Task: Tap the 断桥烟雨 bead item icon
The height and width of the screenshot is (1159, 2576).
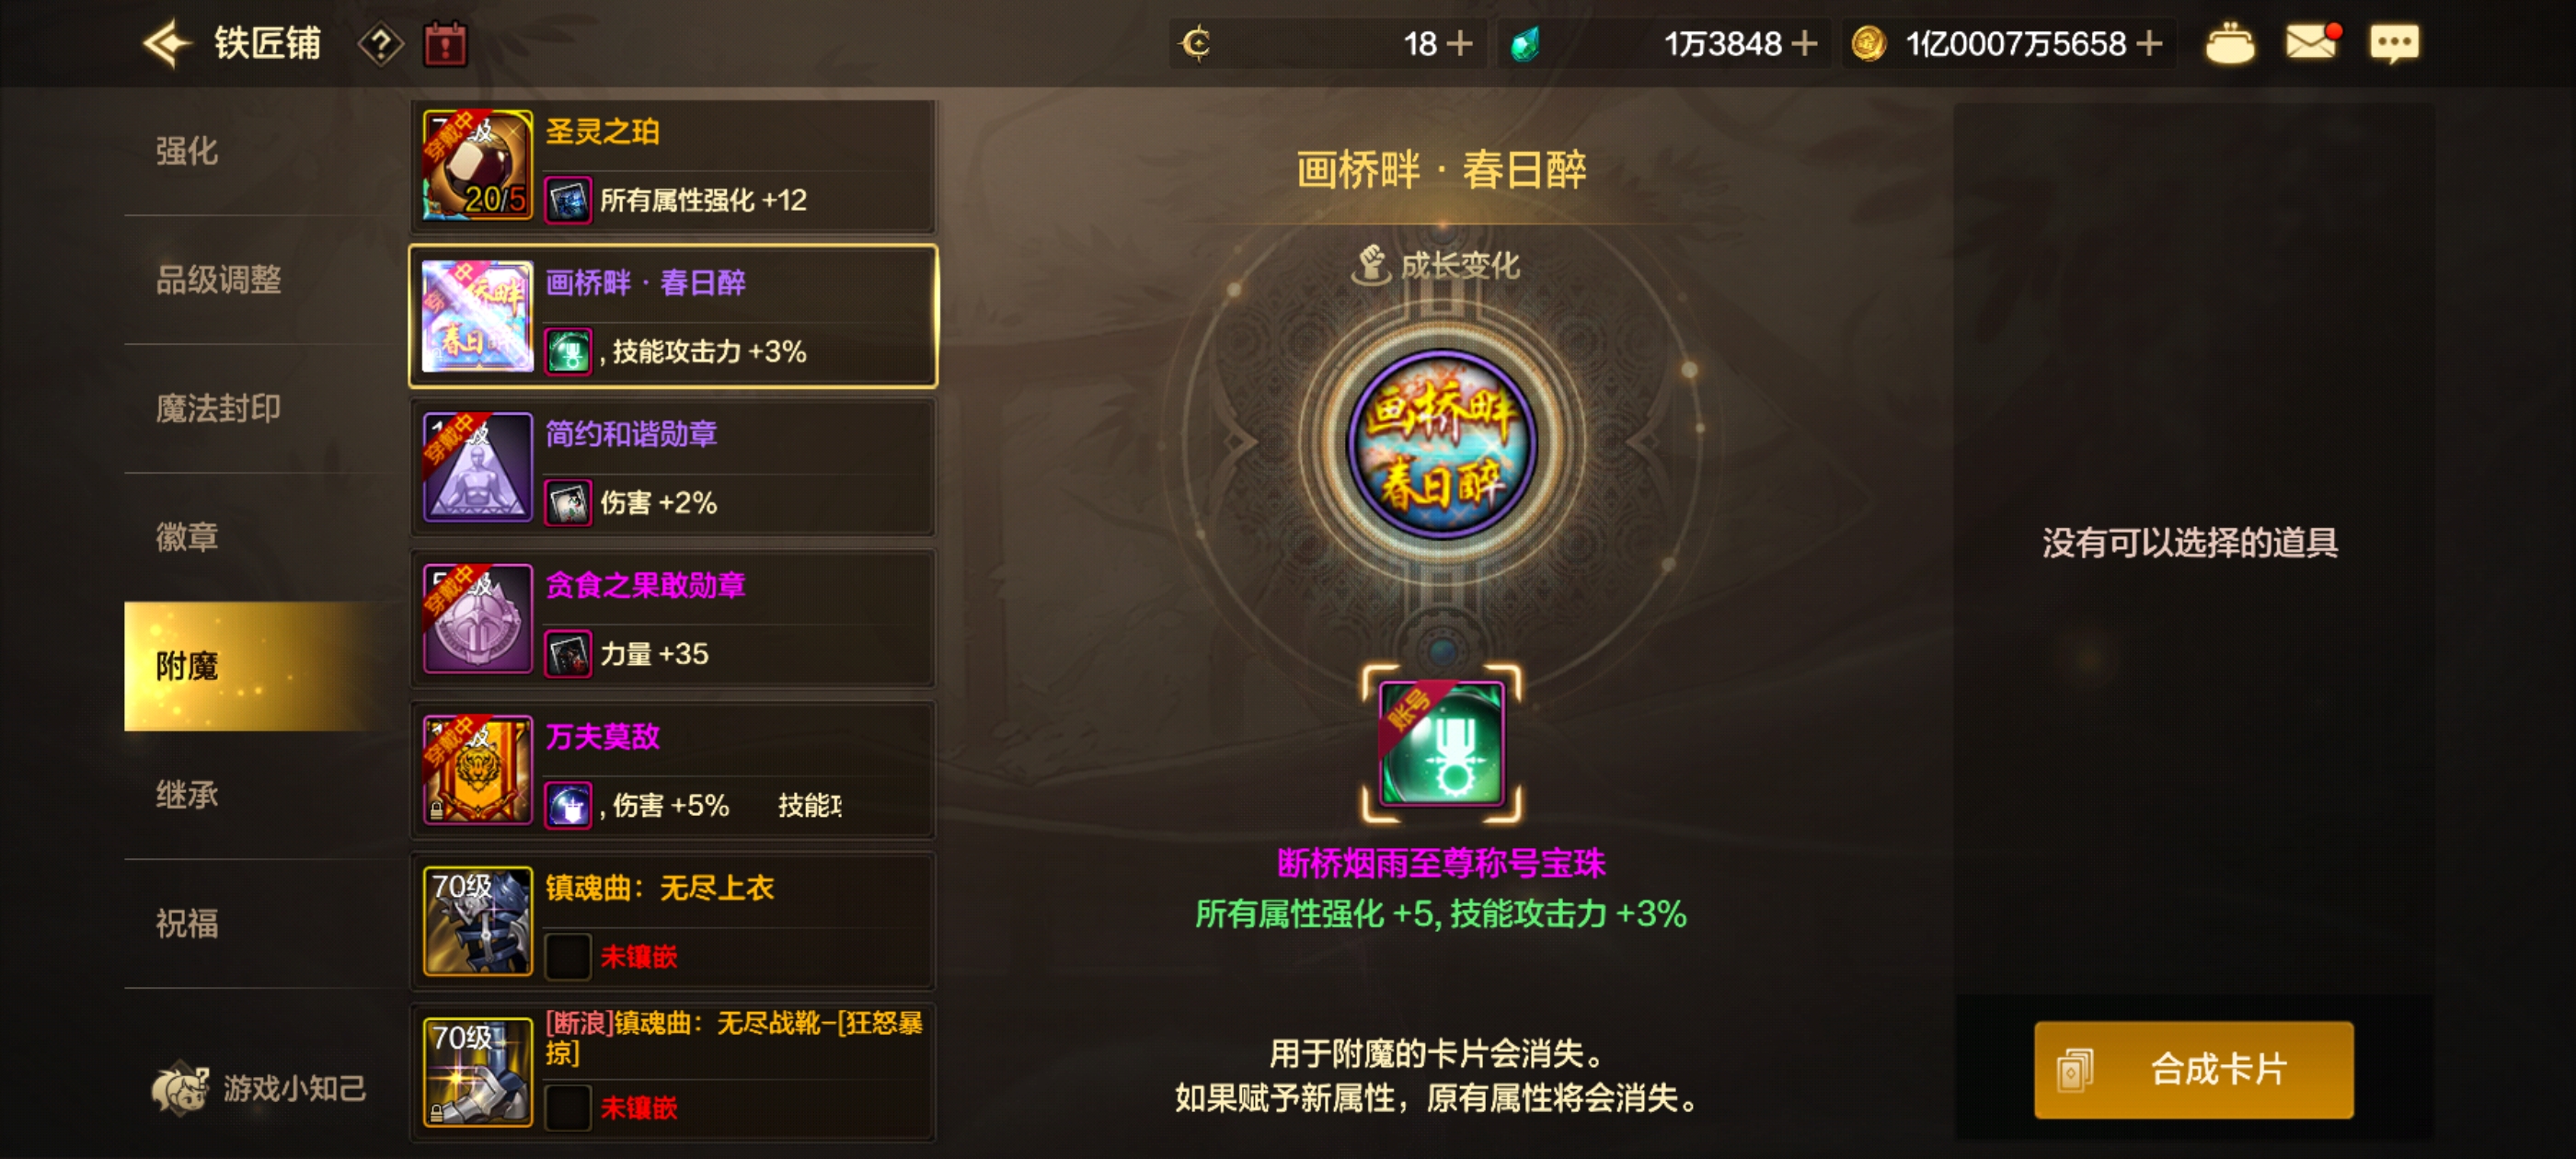Action: [1441, 743]
